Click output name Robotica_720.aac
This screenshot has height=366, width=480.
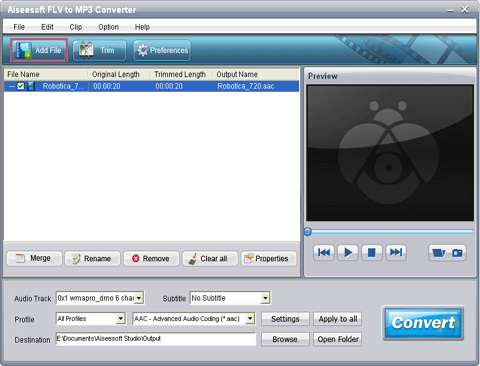pyautogui.click(x=246, y=86)
